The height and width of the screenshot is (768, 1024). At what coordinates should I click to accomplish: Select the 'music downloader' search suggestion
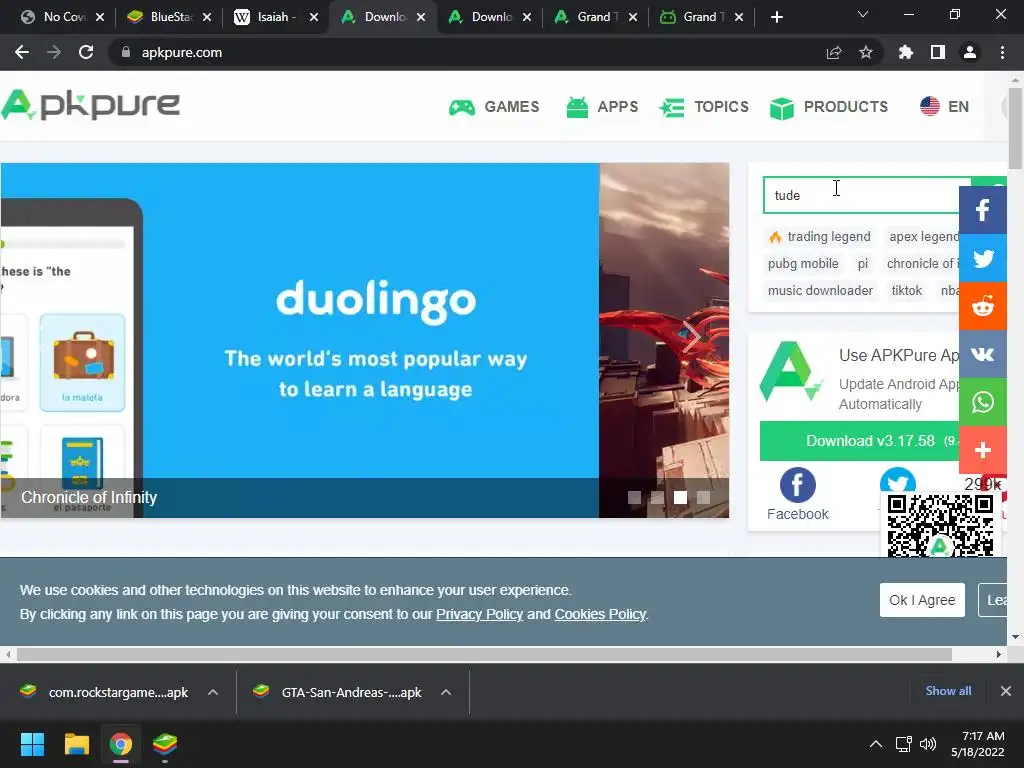click(820, 290)
